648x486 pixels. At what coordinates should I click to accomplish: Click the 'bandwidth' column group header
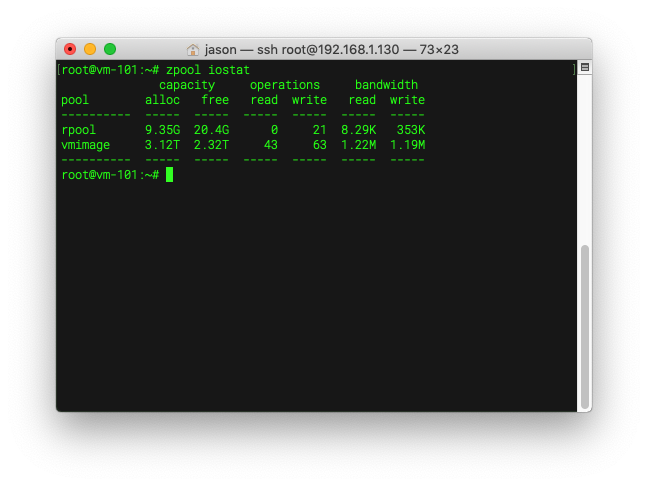[386, 85]
